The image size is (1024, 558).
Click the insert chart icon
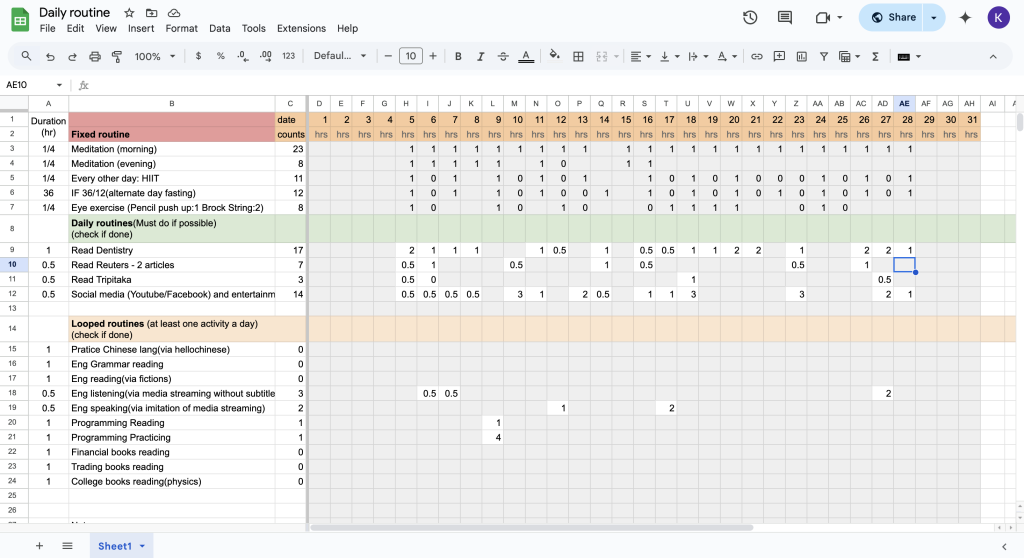point(801,56)
